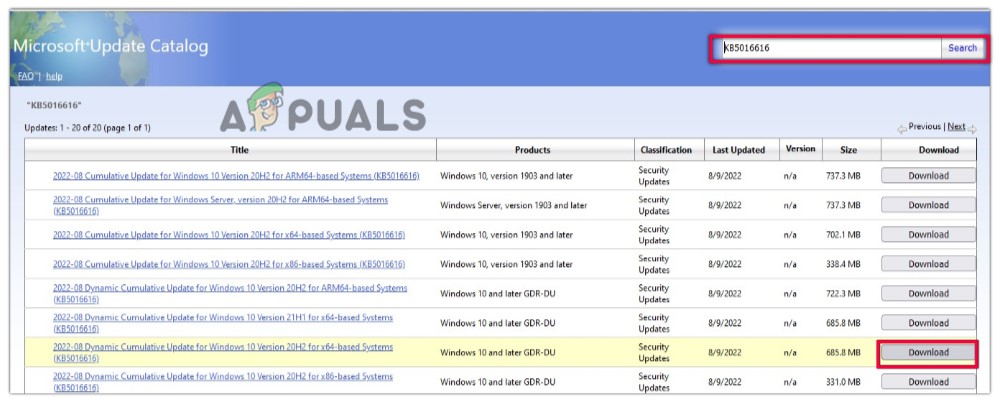Open Cumulative Update Windows Server 20H2 ARM64 link
The width and height of the screenshot is (1000, 415).
(x=220, y=205)
